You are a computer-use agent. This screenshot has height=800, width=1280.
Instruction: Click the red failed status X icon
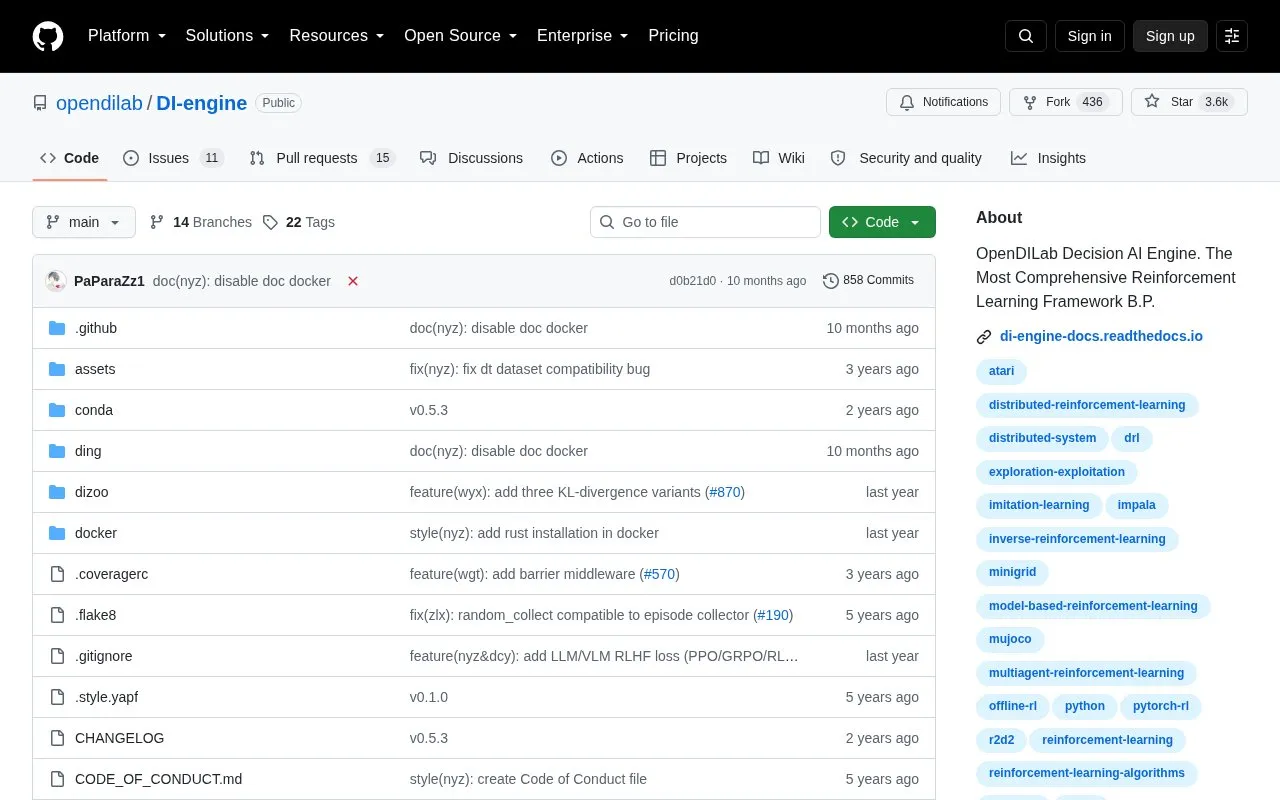click(x=353, y=281)
